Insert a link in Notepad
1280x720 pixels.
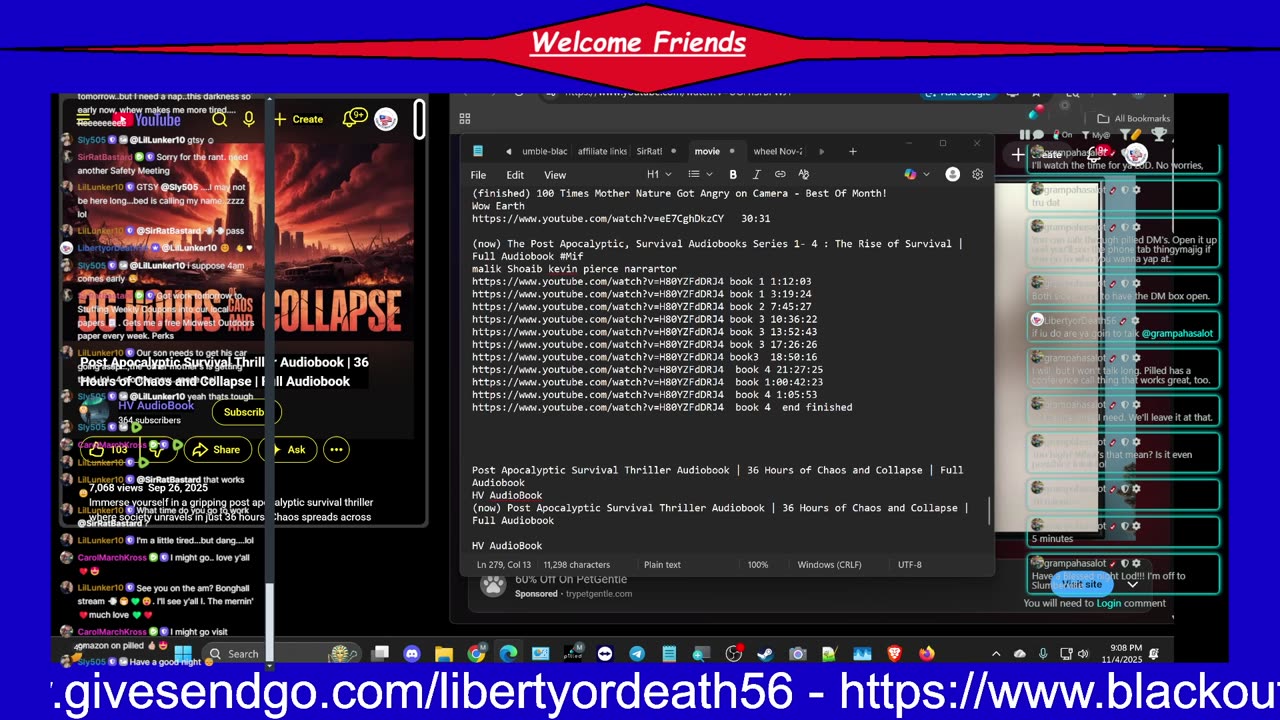[780, 174]
